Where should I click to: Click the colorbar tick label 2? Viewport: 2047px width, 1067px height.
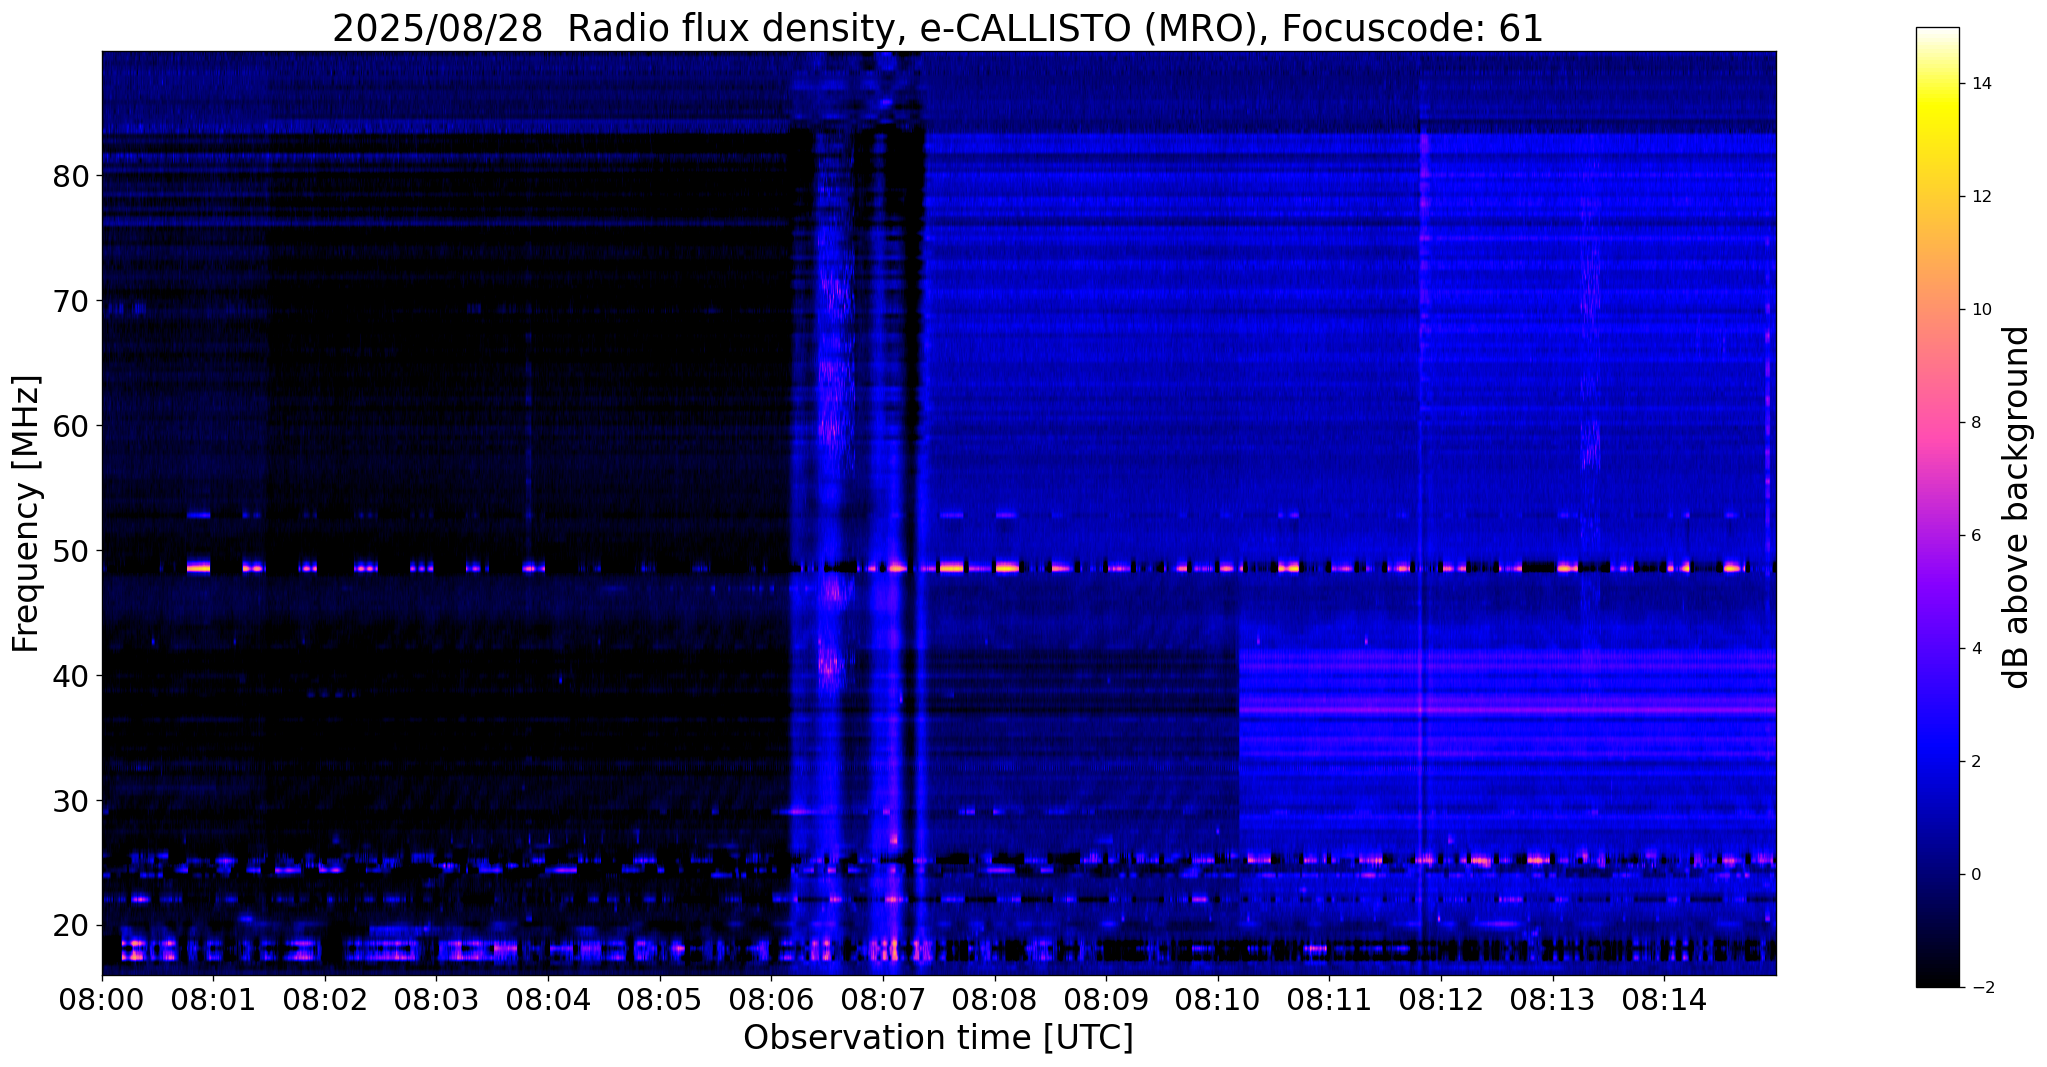pos(1976,762)
